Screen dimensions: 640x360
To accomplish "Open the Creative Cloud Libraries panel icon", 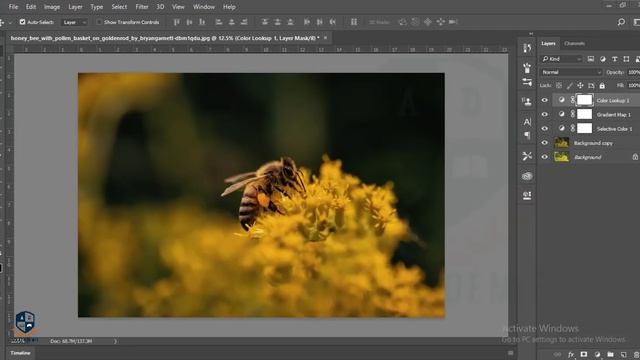I will tap(527, 176).
